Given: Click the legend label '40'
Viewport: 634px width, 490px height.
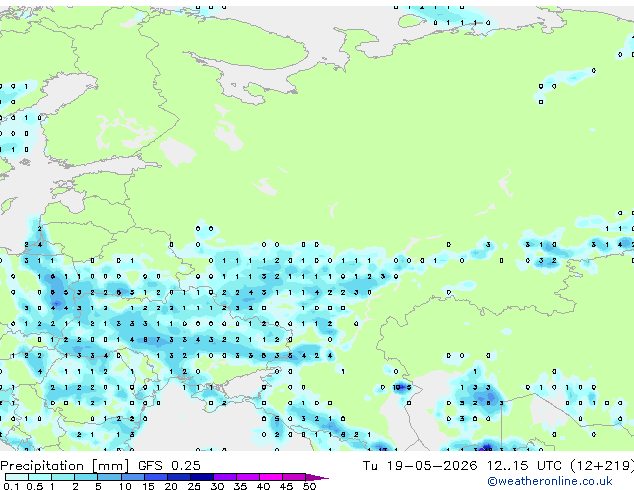Looking at the screenshot, I should click(264, 486).
